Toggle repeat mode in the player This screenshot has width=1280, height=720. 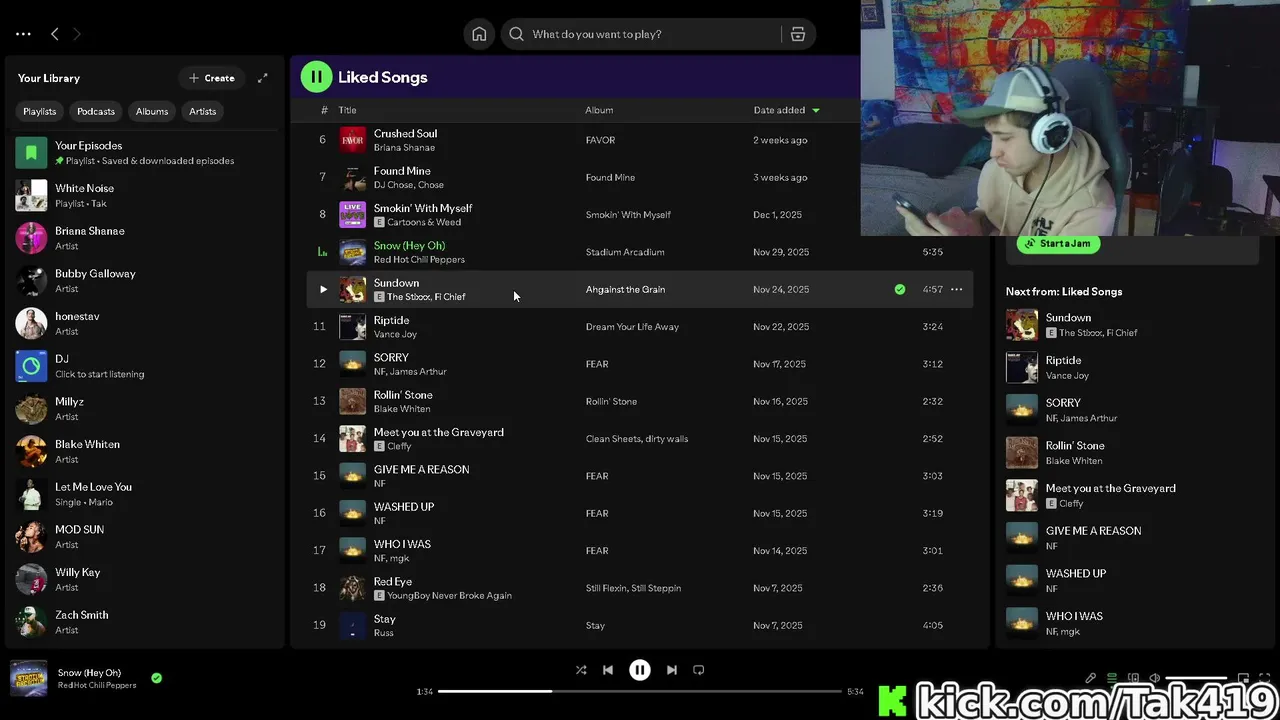point(699,670)
